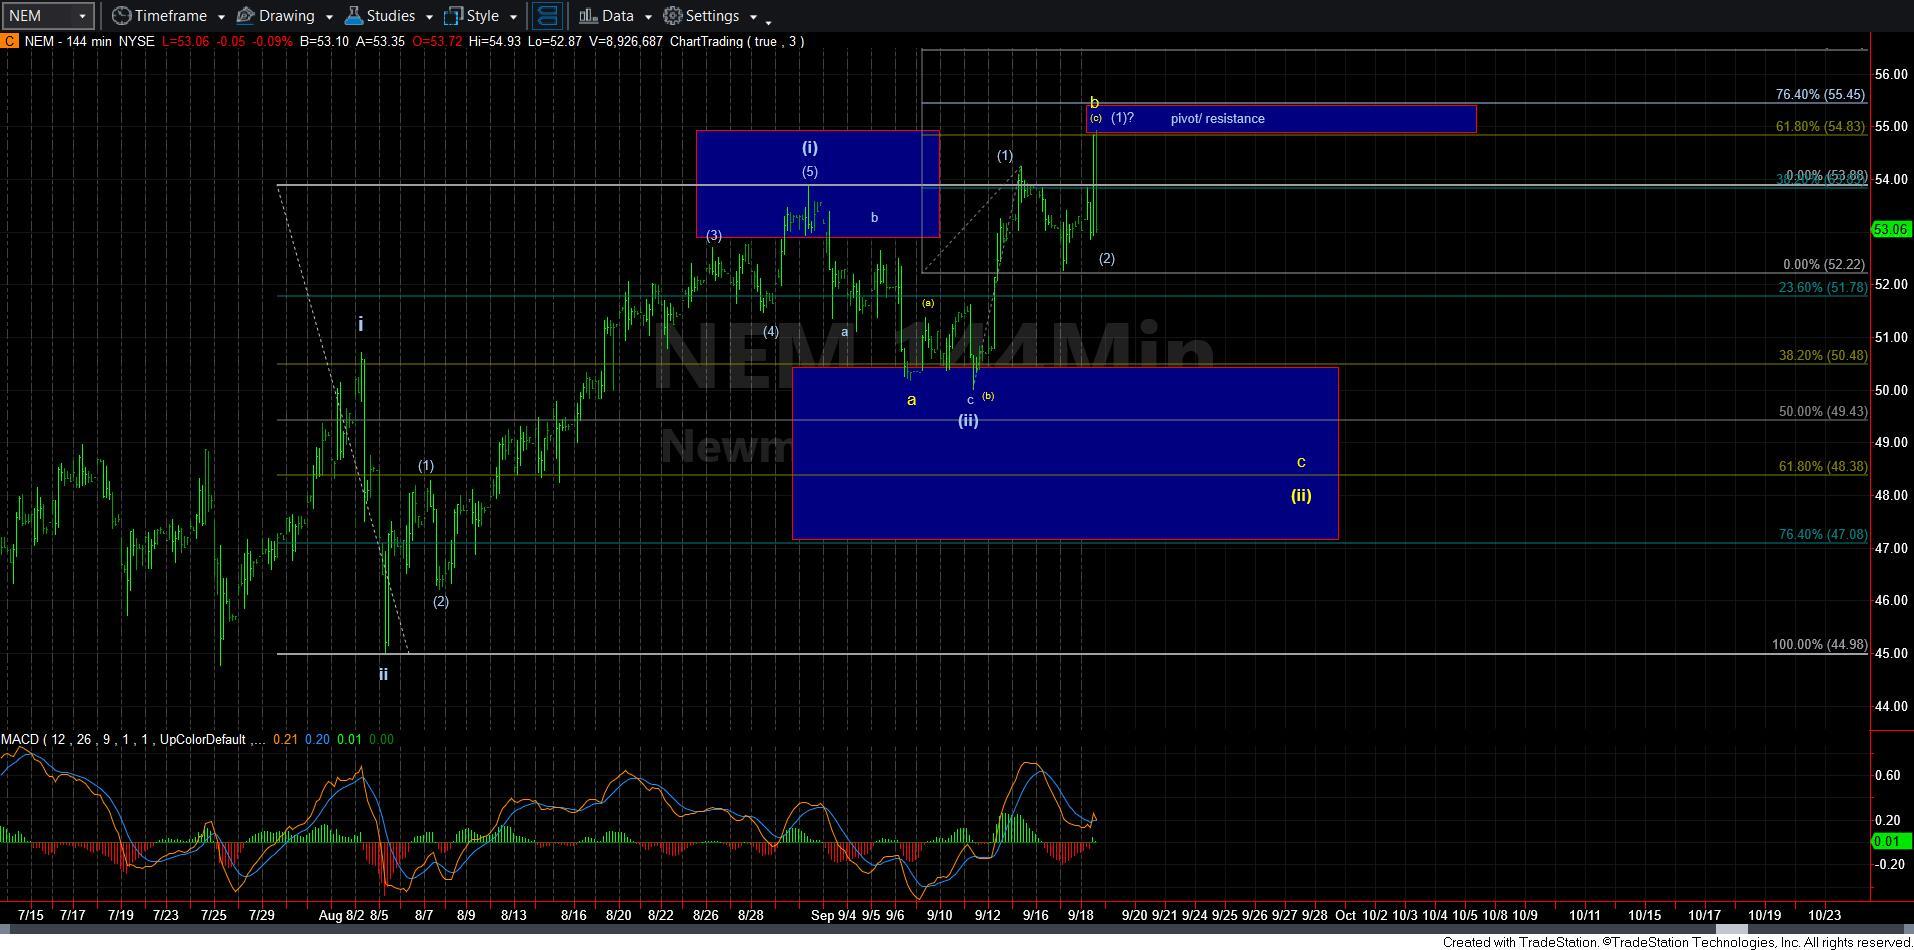Open the Data toolbar button
This screenshot has height=950, width=1914.
pyautogui.click(x=606, y=16)
